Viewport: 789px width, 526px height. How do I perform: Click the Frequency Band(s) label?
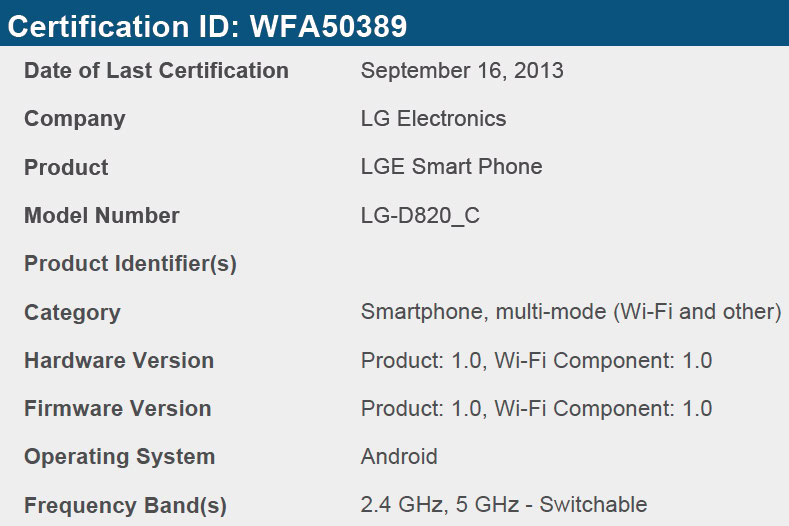pos(125,506)
